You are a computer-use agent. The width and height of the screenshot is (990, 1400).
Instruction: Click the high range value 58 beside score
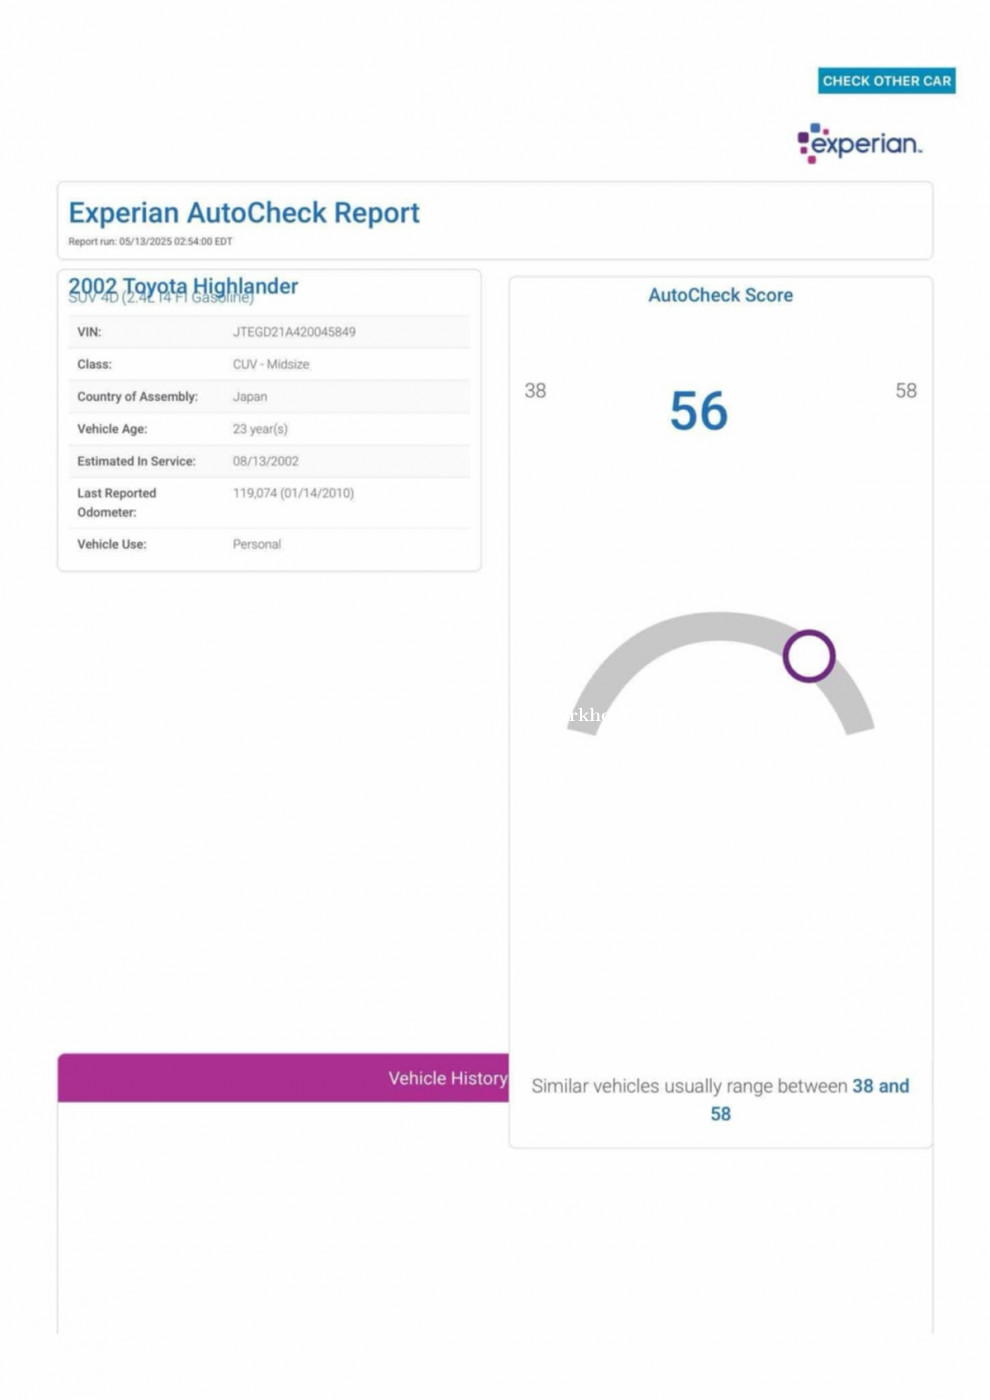906,391
